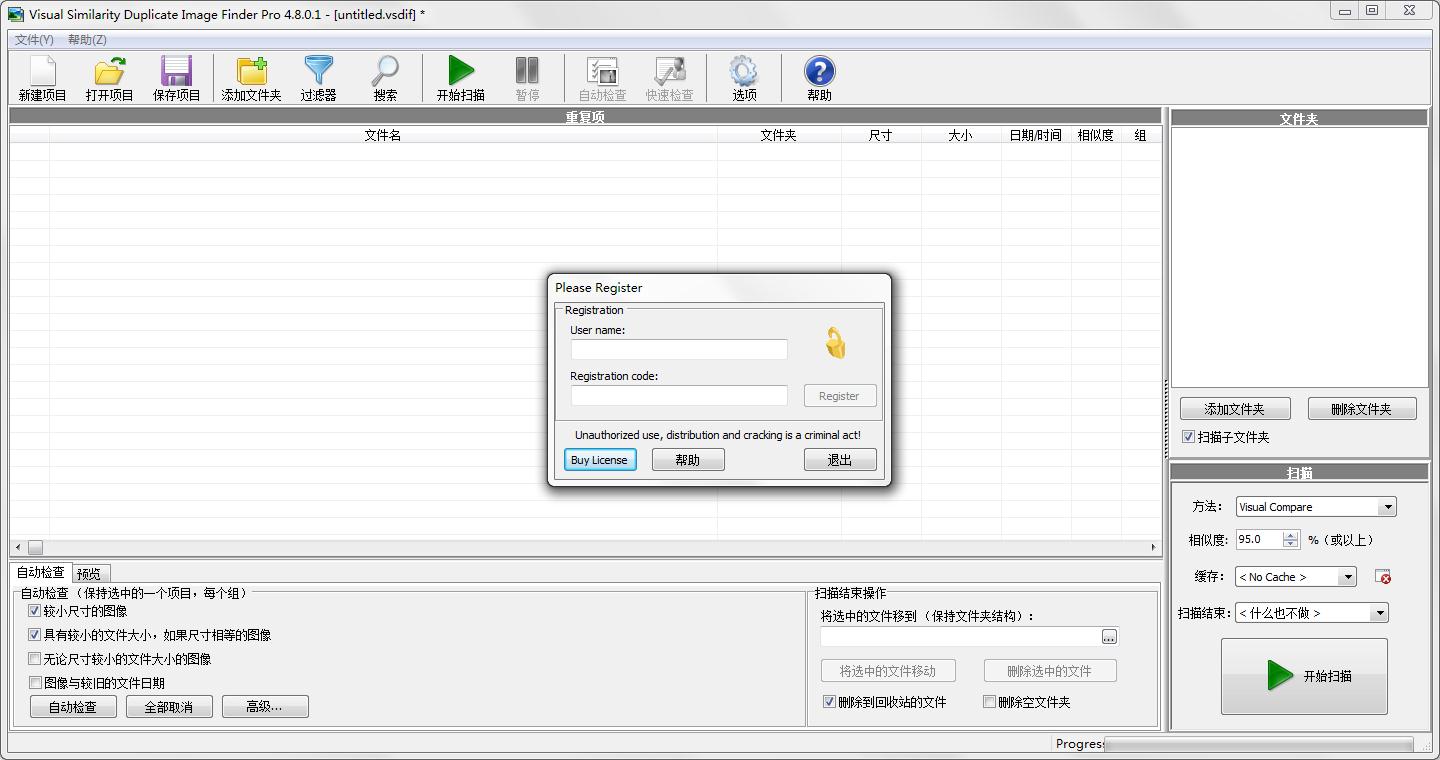1440x760 pixels.
Task: Click the 新建项目 (New Project) toolbar icon
Action: [42, 78]
